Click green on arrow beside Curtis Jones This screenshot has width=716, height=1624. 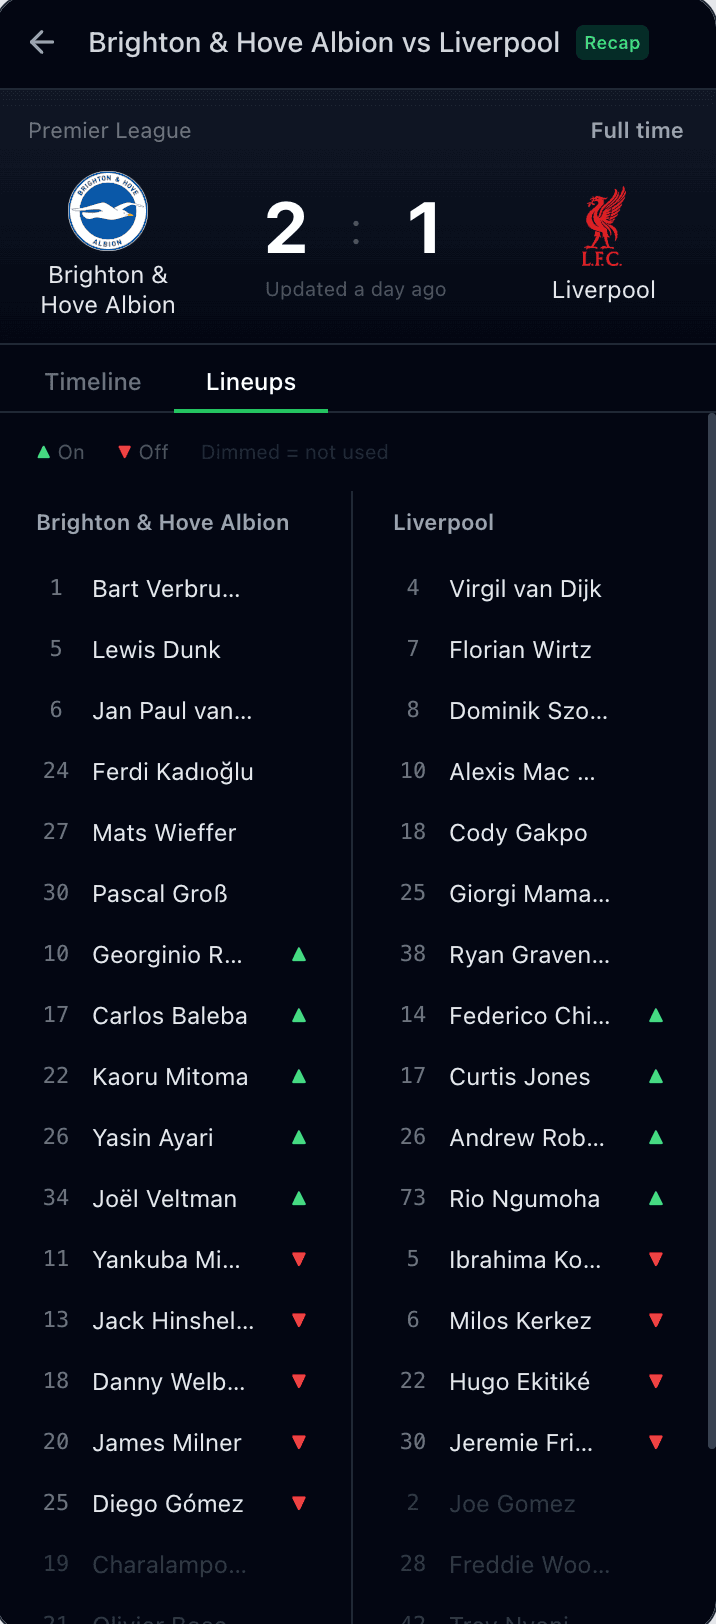(x=656, y=1076)
